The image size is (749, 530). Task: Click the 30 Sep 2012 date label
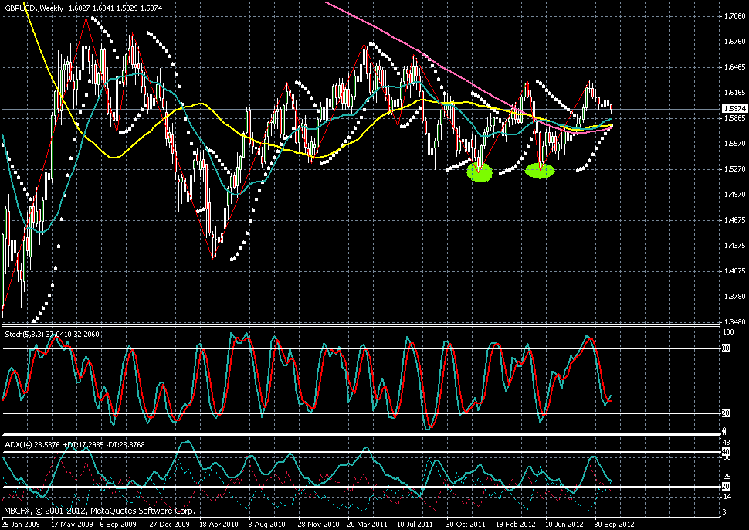click(614, 524)
